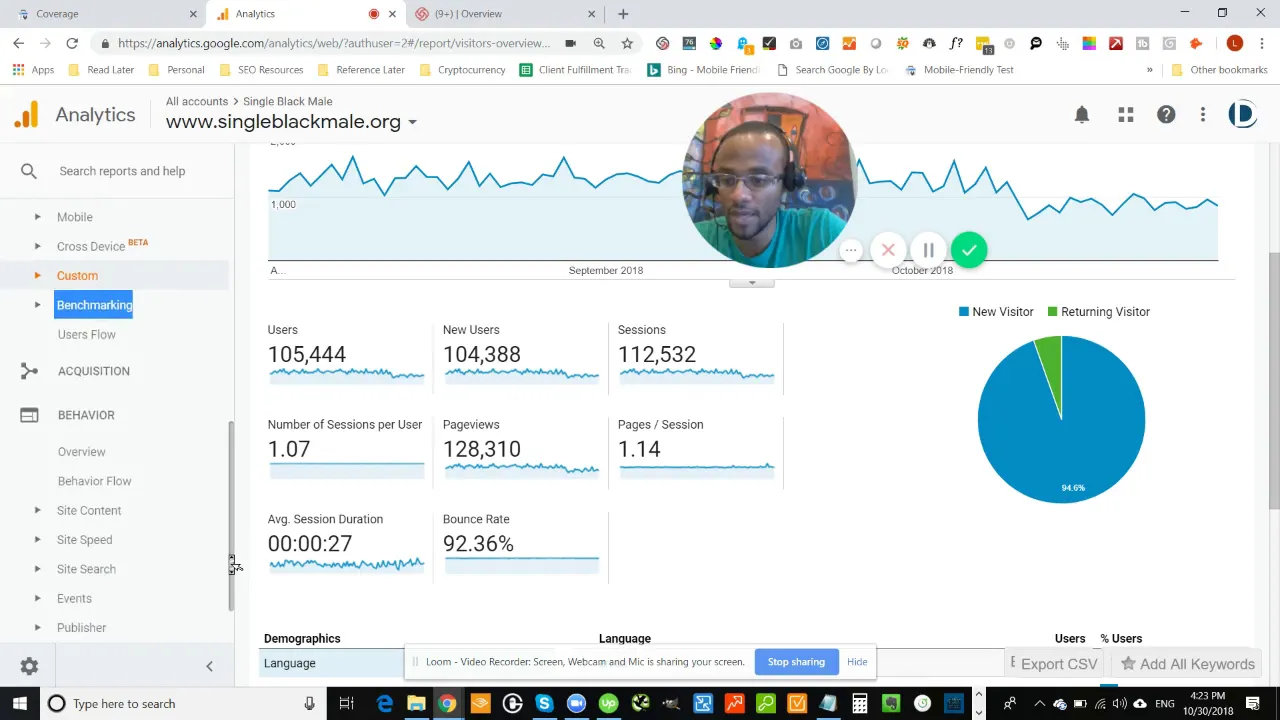Image resolution: width=1280 pixels, height=720 pixels.
Task: Open the Users Flow report
Action: (x=86, y=334)
